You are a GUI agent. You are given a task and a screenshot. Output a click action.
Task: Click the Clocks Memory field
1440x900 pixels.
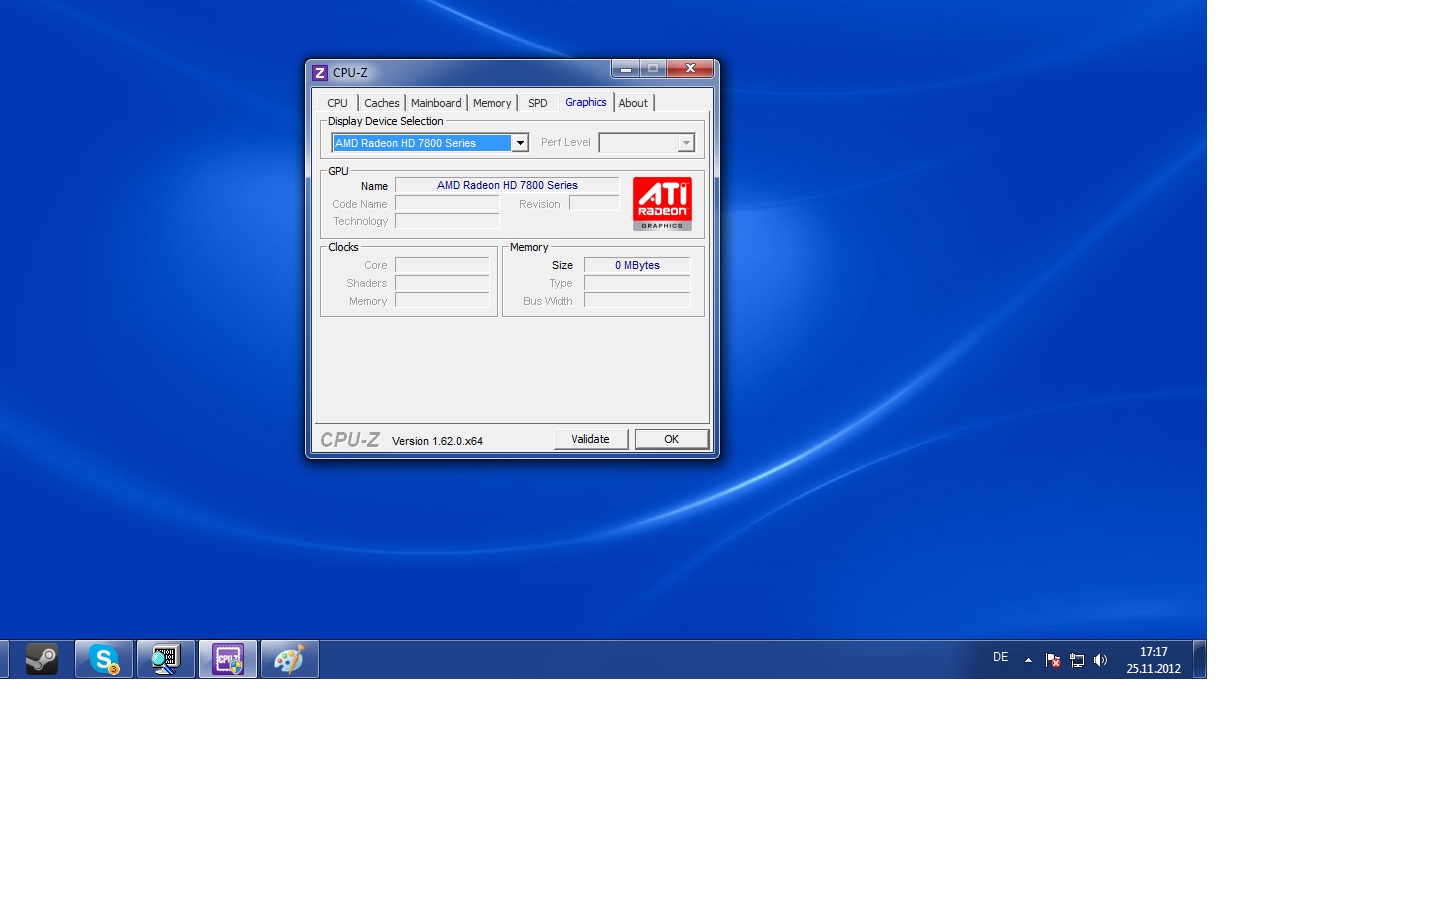coord(442,300)
